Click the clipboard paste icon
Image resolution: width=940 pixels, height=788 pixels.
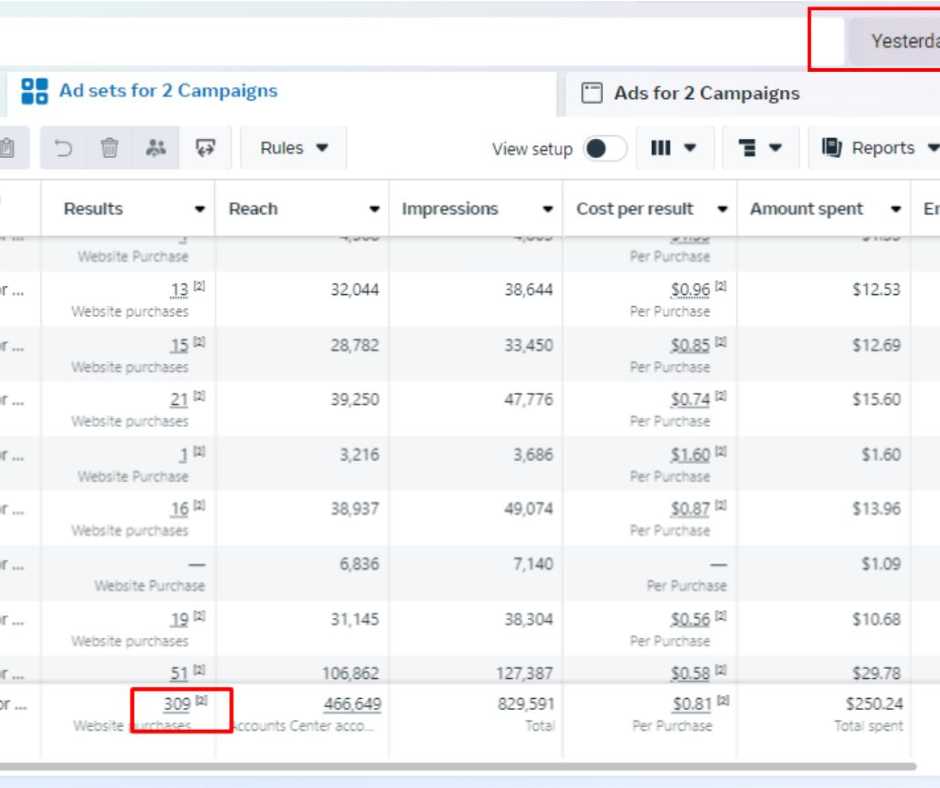click(7, 148)
